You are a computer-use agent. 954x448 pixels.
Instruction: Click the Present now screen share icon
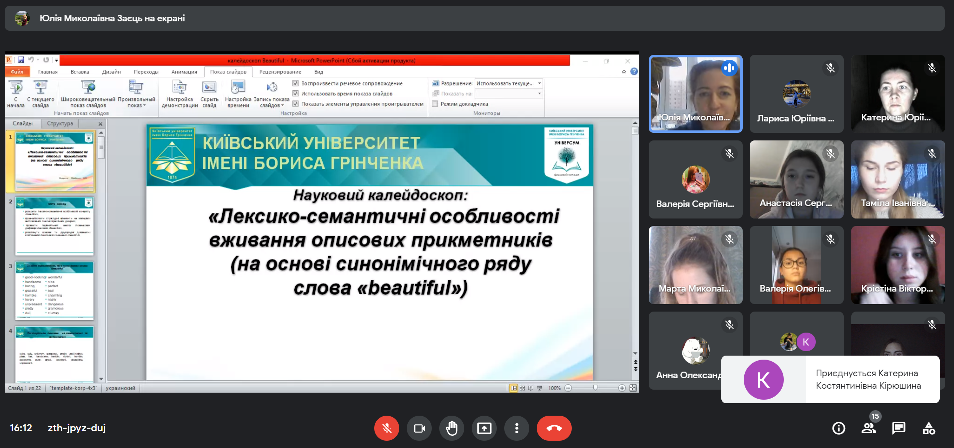click(484, 427)
